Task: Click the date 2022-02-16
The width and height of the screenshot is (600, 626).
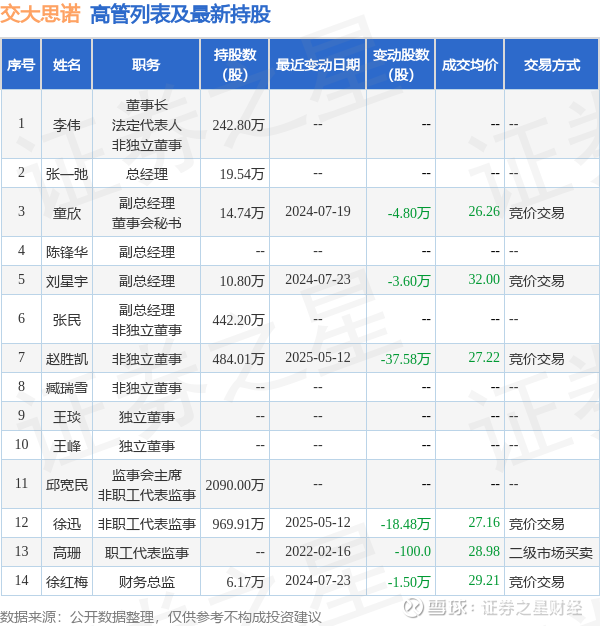Action: pyautogui.click(x=318, y=551)
